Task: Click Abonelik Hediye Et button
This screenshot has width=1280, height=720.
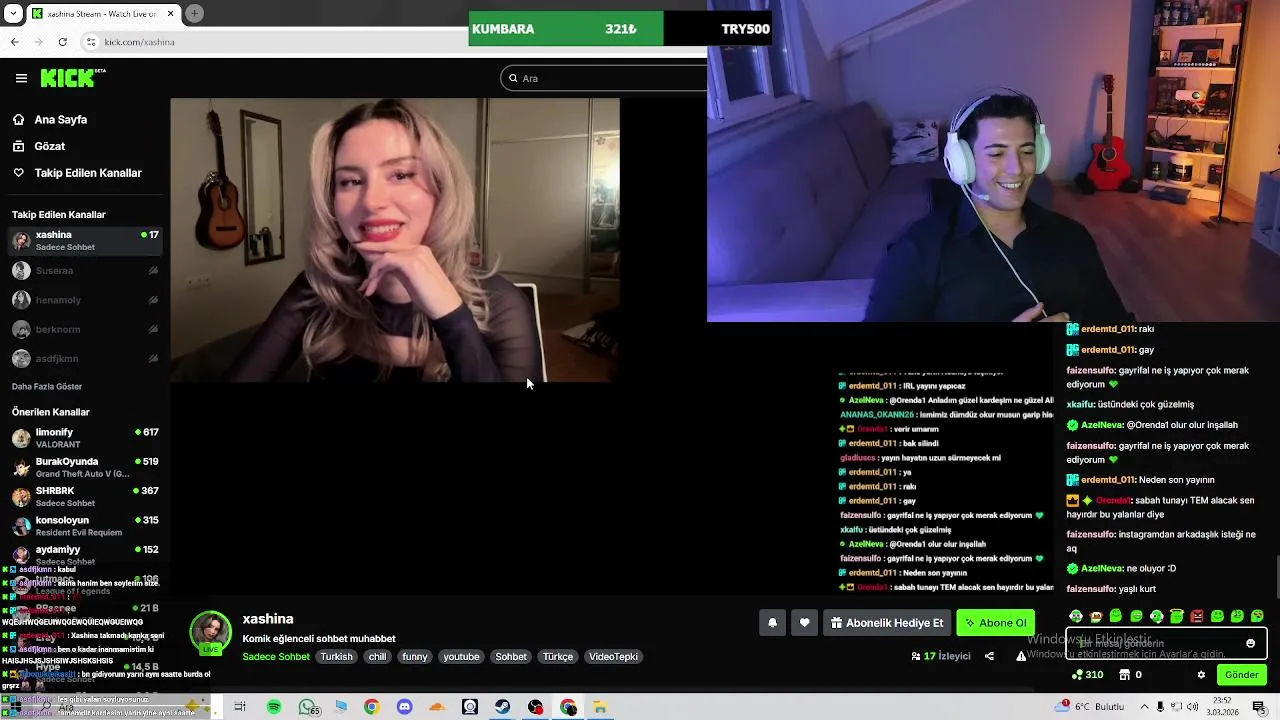Action: click(x=887, y=623)
